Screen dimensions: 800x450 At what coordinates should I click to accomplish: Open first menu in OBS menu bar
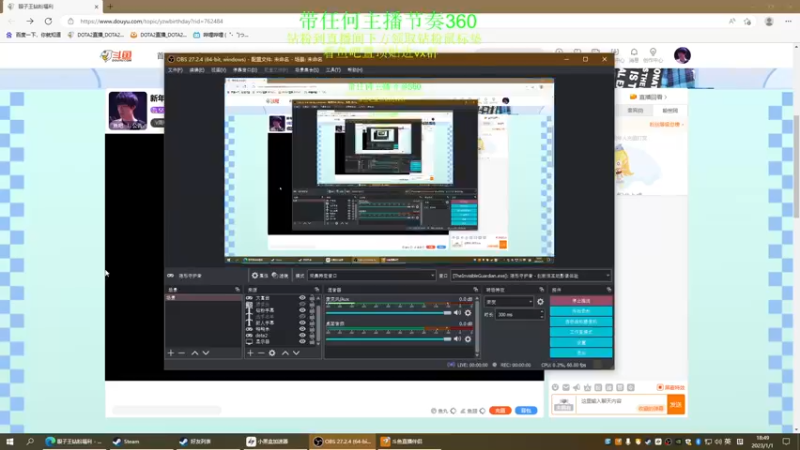[175, 70]
